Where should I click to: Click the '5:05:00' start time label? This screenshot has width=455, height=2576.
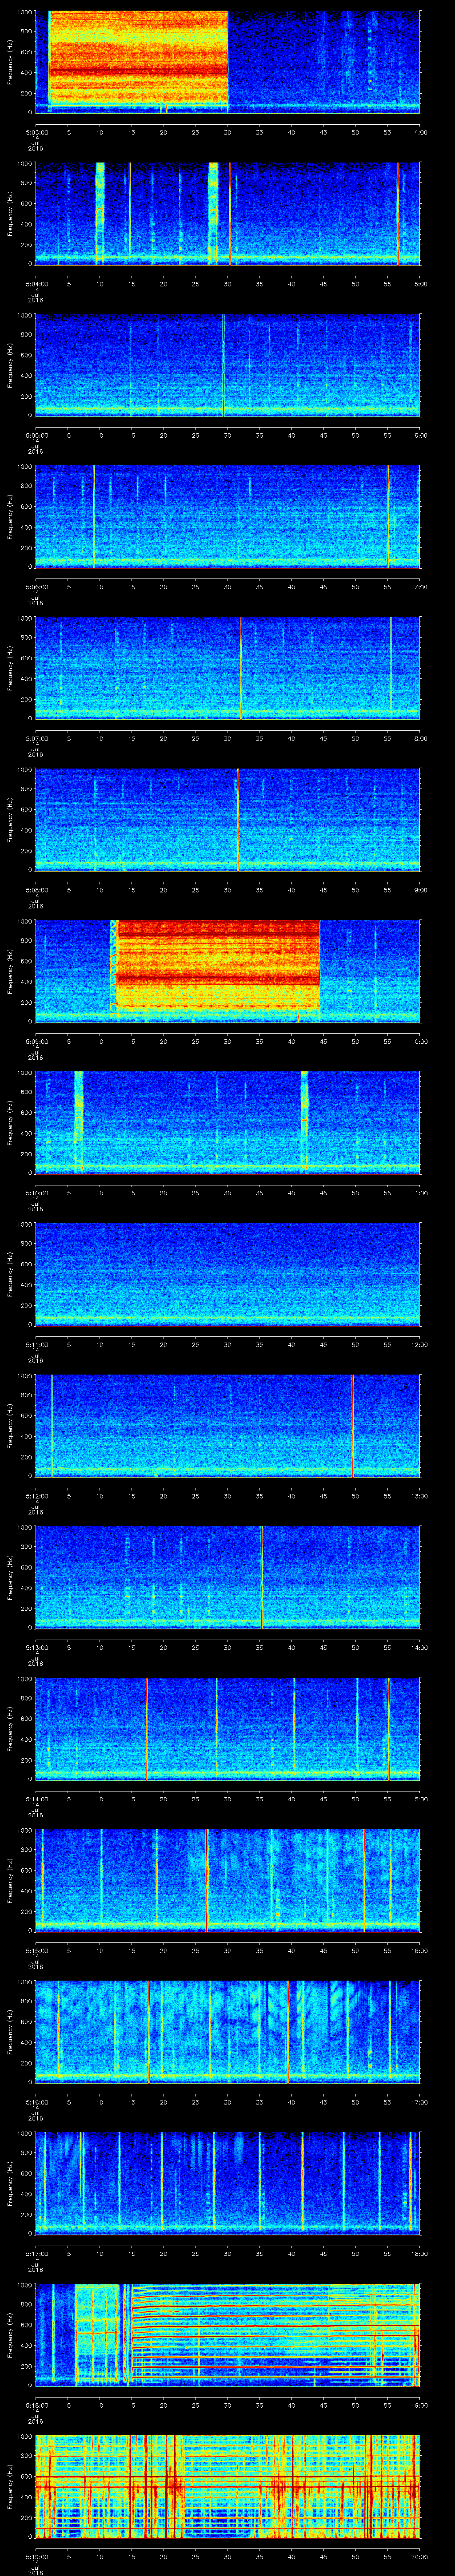pyautogui.click(x=36, y=436)
